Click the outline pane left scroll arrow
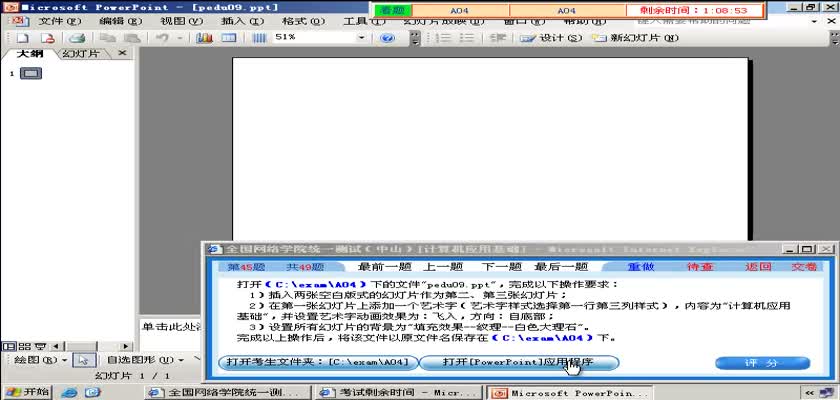This screenshot has width=840, height=400. tap(55, 346)
